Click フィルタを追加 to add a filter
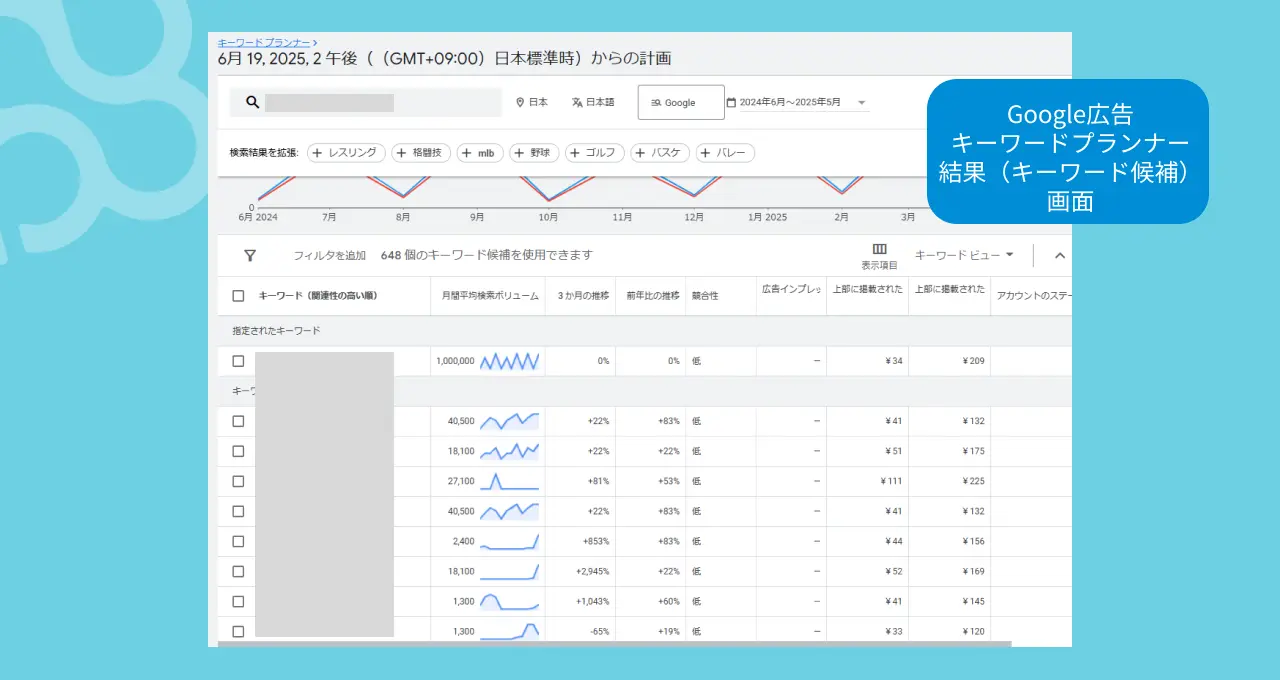The height and width of the screenshot is (680, 1280). (329, 256)
